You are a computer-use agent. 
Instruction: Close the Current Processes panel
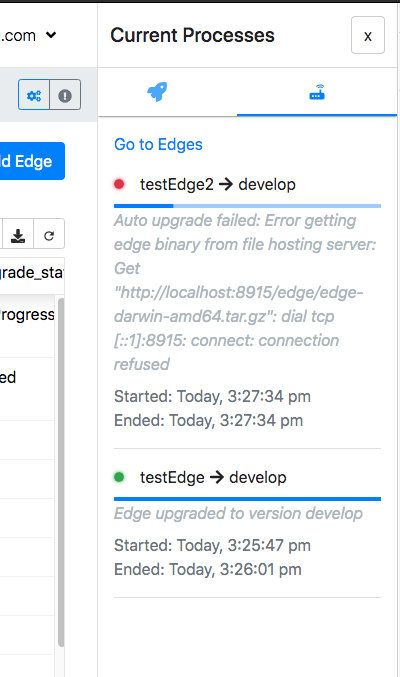tap(368, 35)
